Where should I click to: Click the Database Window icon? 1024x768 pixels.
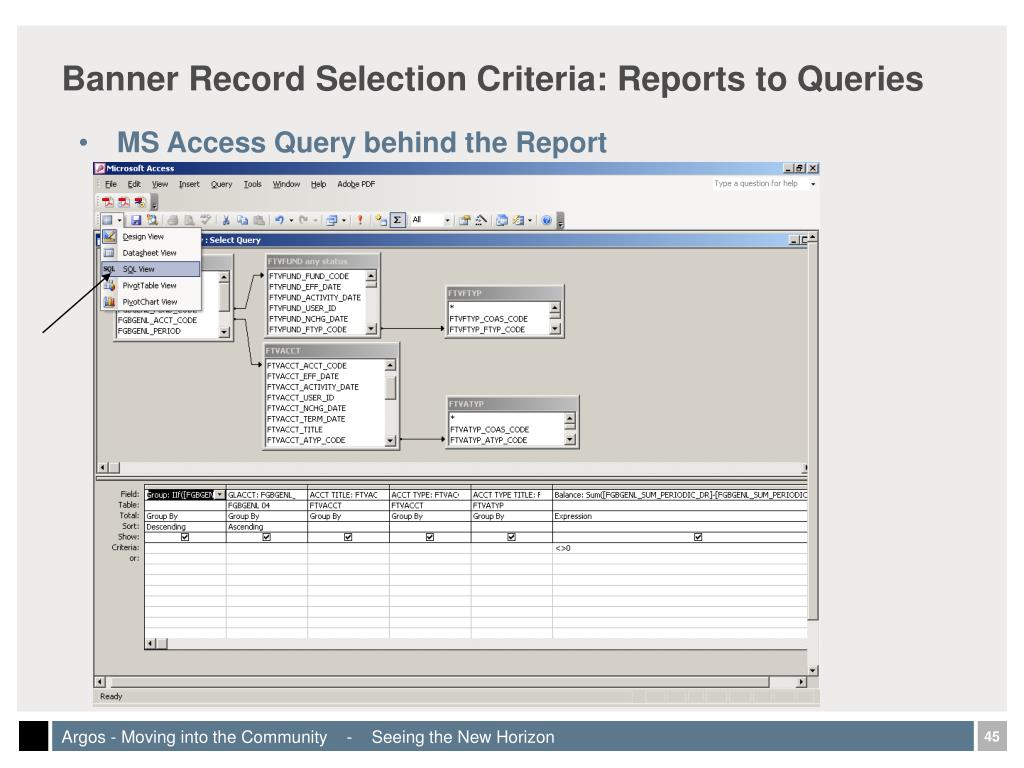[x=502, y=220]
